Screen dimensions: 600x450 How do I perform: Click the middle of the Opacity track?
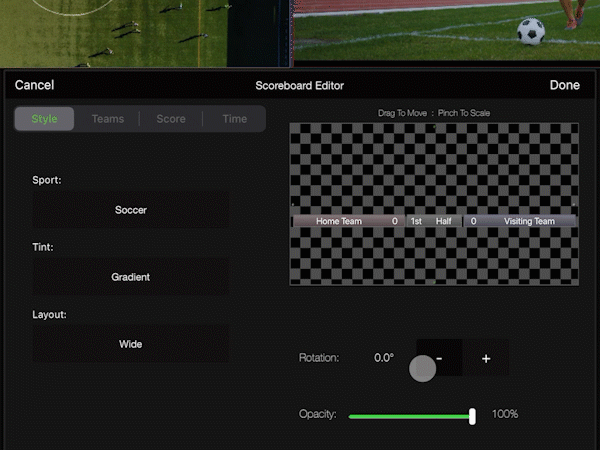click(x=410, y=415)
